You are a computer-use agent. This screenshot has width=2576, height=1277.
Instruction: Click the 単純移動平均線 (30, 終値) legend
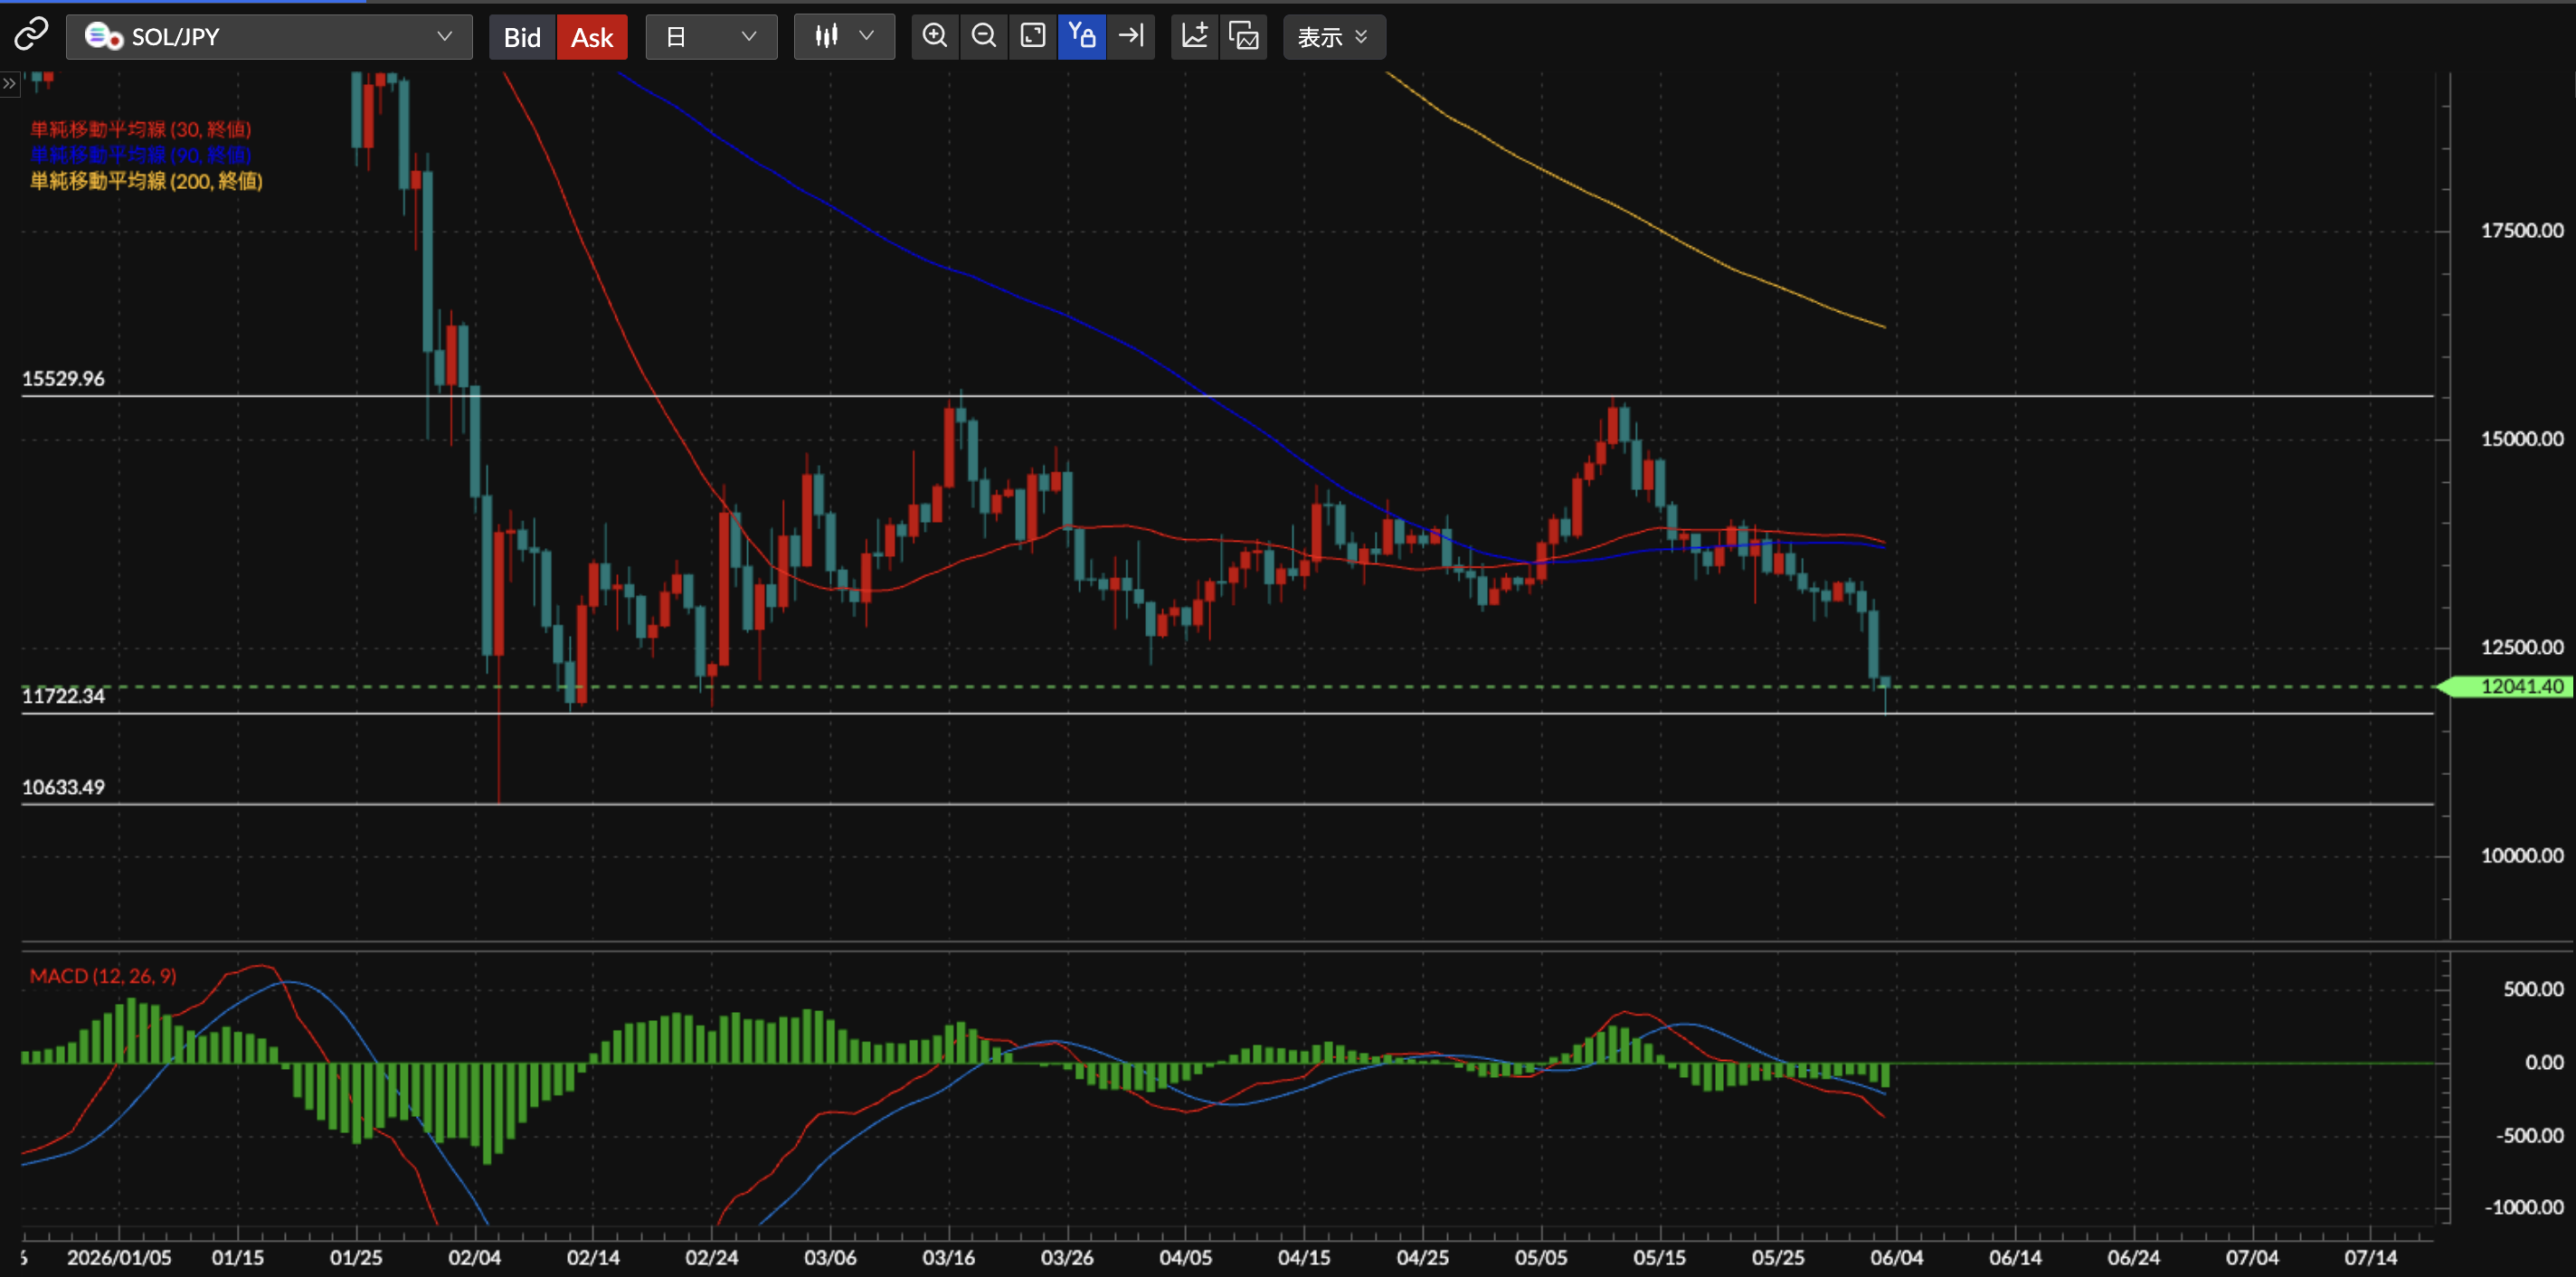[141, 129]
